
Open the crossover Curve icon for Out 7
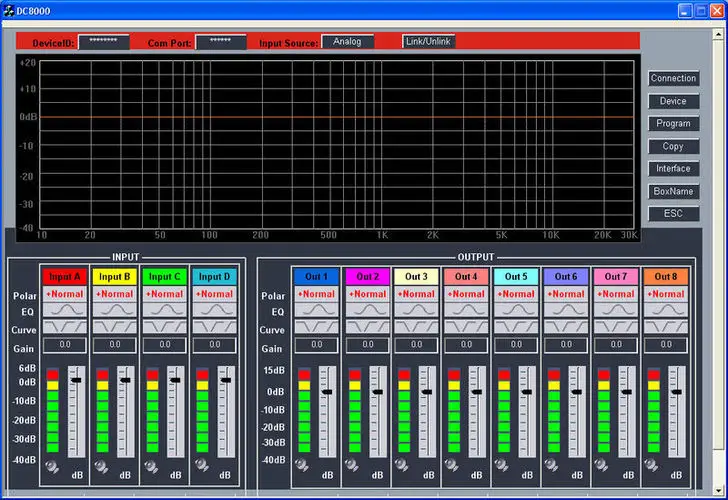click(616, 328)
